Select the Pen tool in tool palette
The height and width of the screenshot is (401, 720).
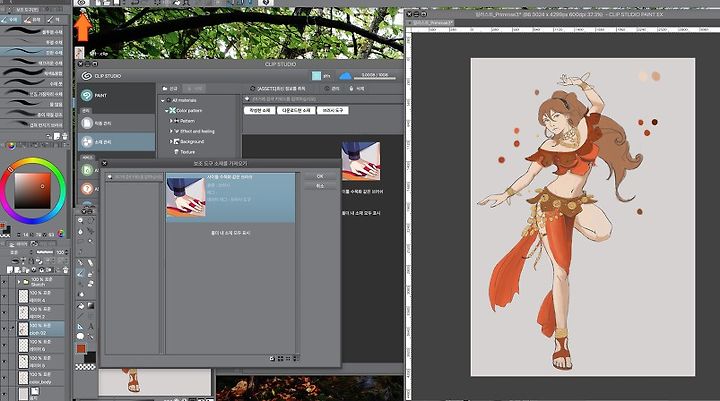coord(80,263)
